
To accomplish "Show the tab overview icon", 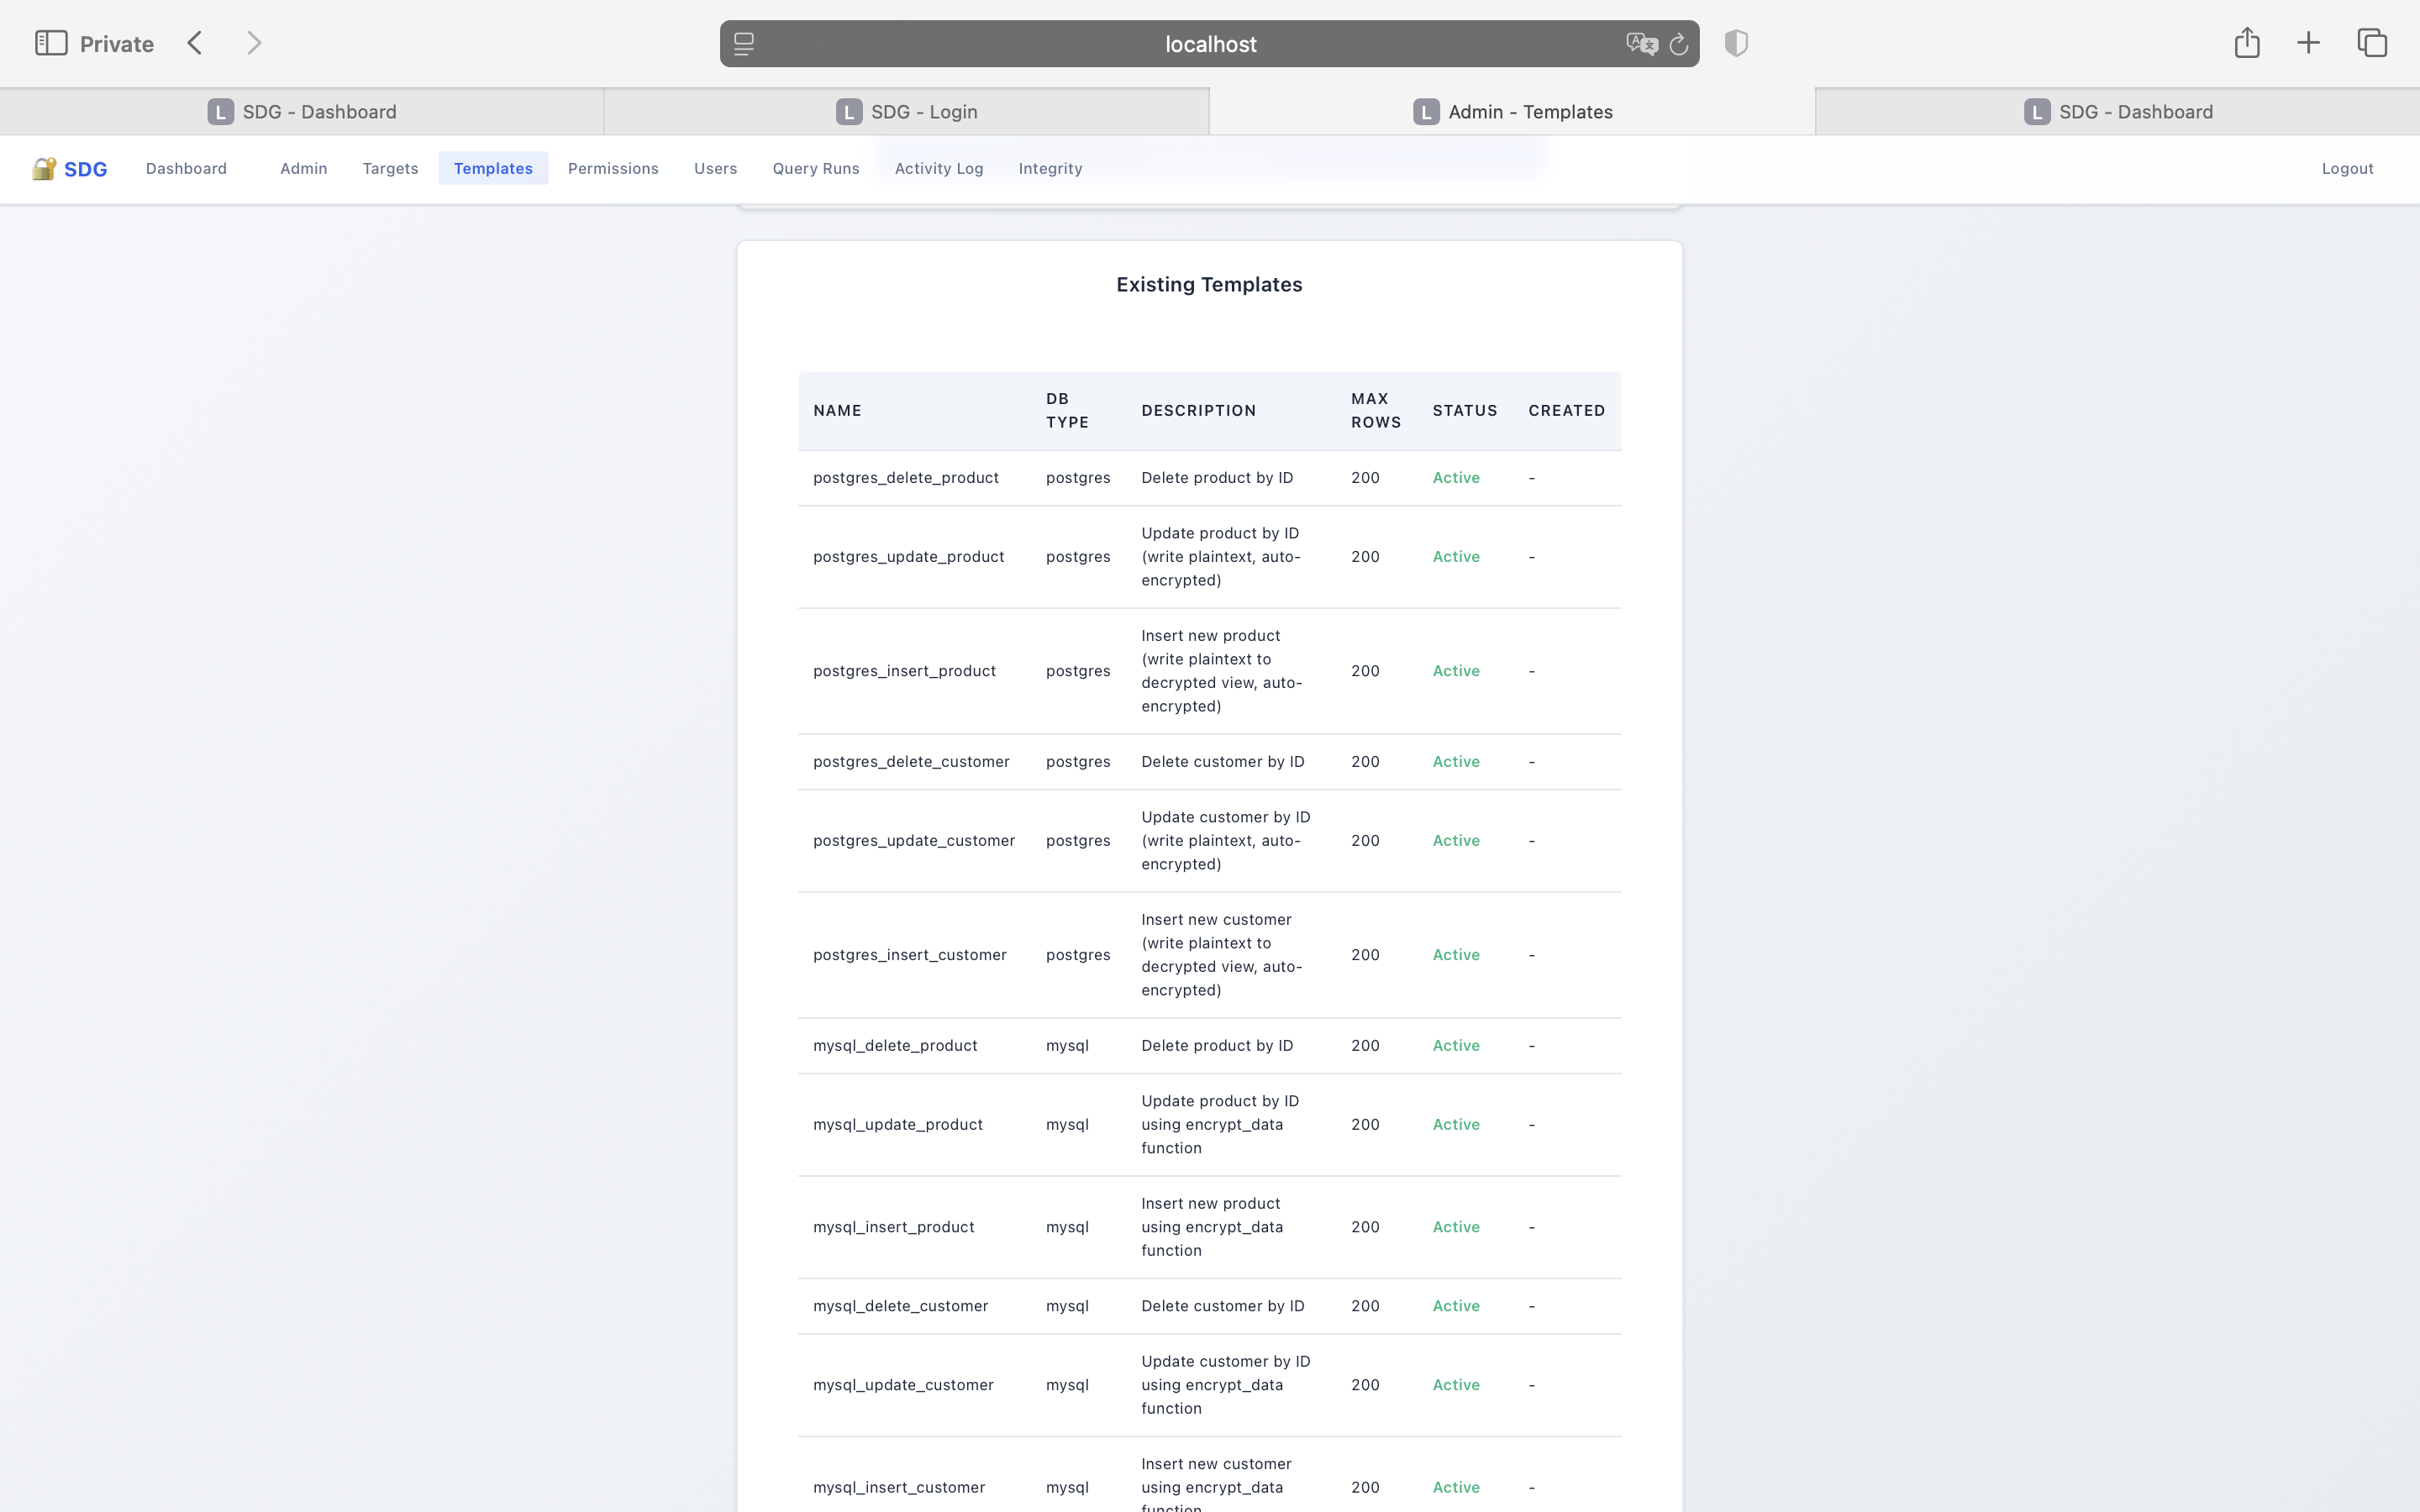I will click(2372, 43).
